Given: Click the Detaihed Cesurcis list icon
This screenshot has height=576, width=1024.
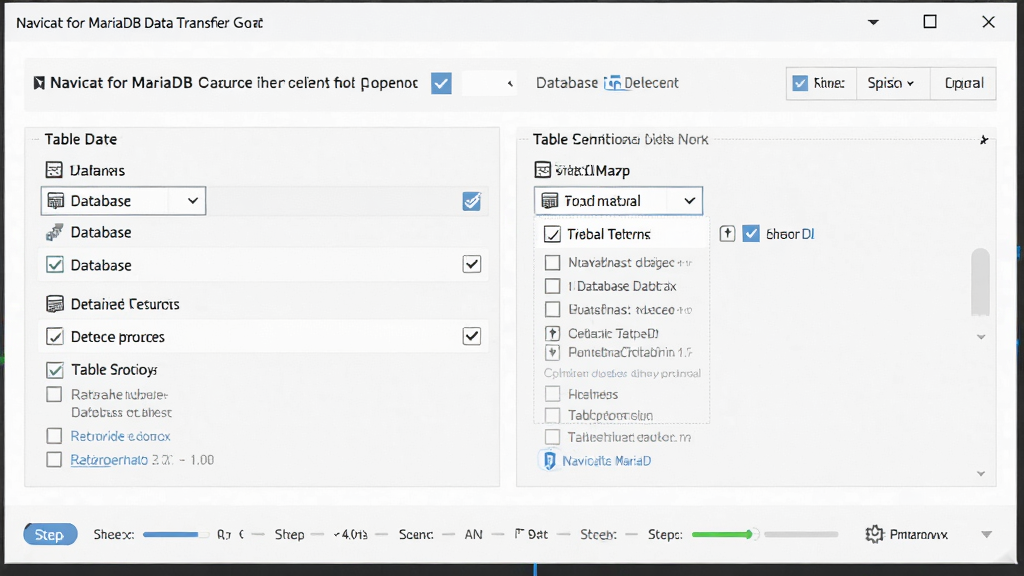Looking at the screenshot, I should [x=55, y=304].
